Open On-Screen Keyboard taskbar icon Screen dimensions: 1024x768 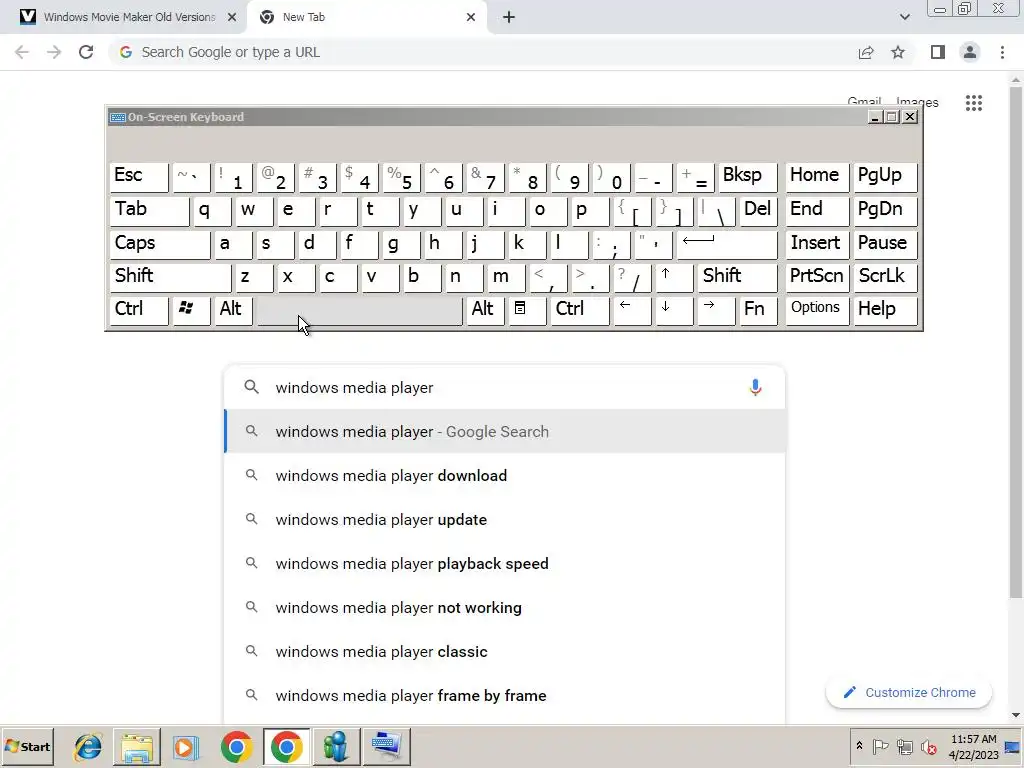[x=387, y=747]
